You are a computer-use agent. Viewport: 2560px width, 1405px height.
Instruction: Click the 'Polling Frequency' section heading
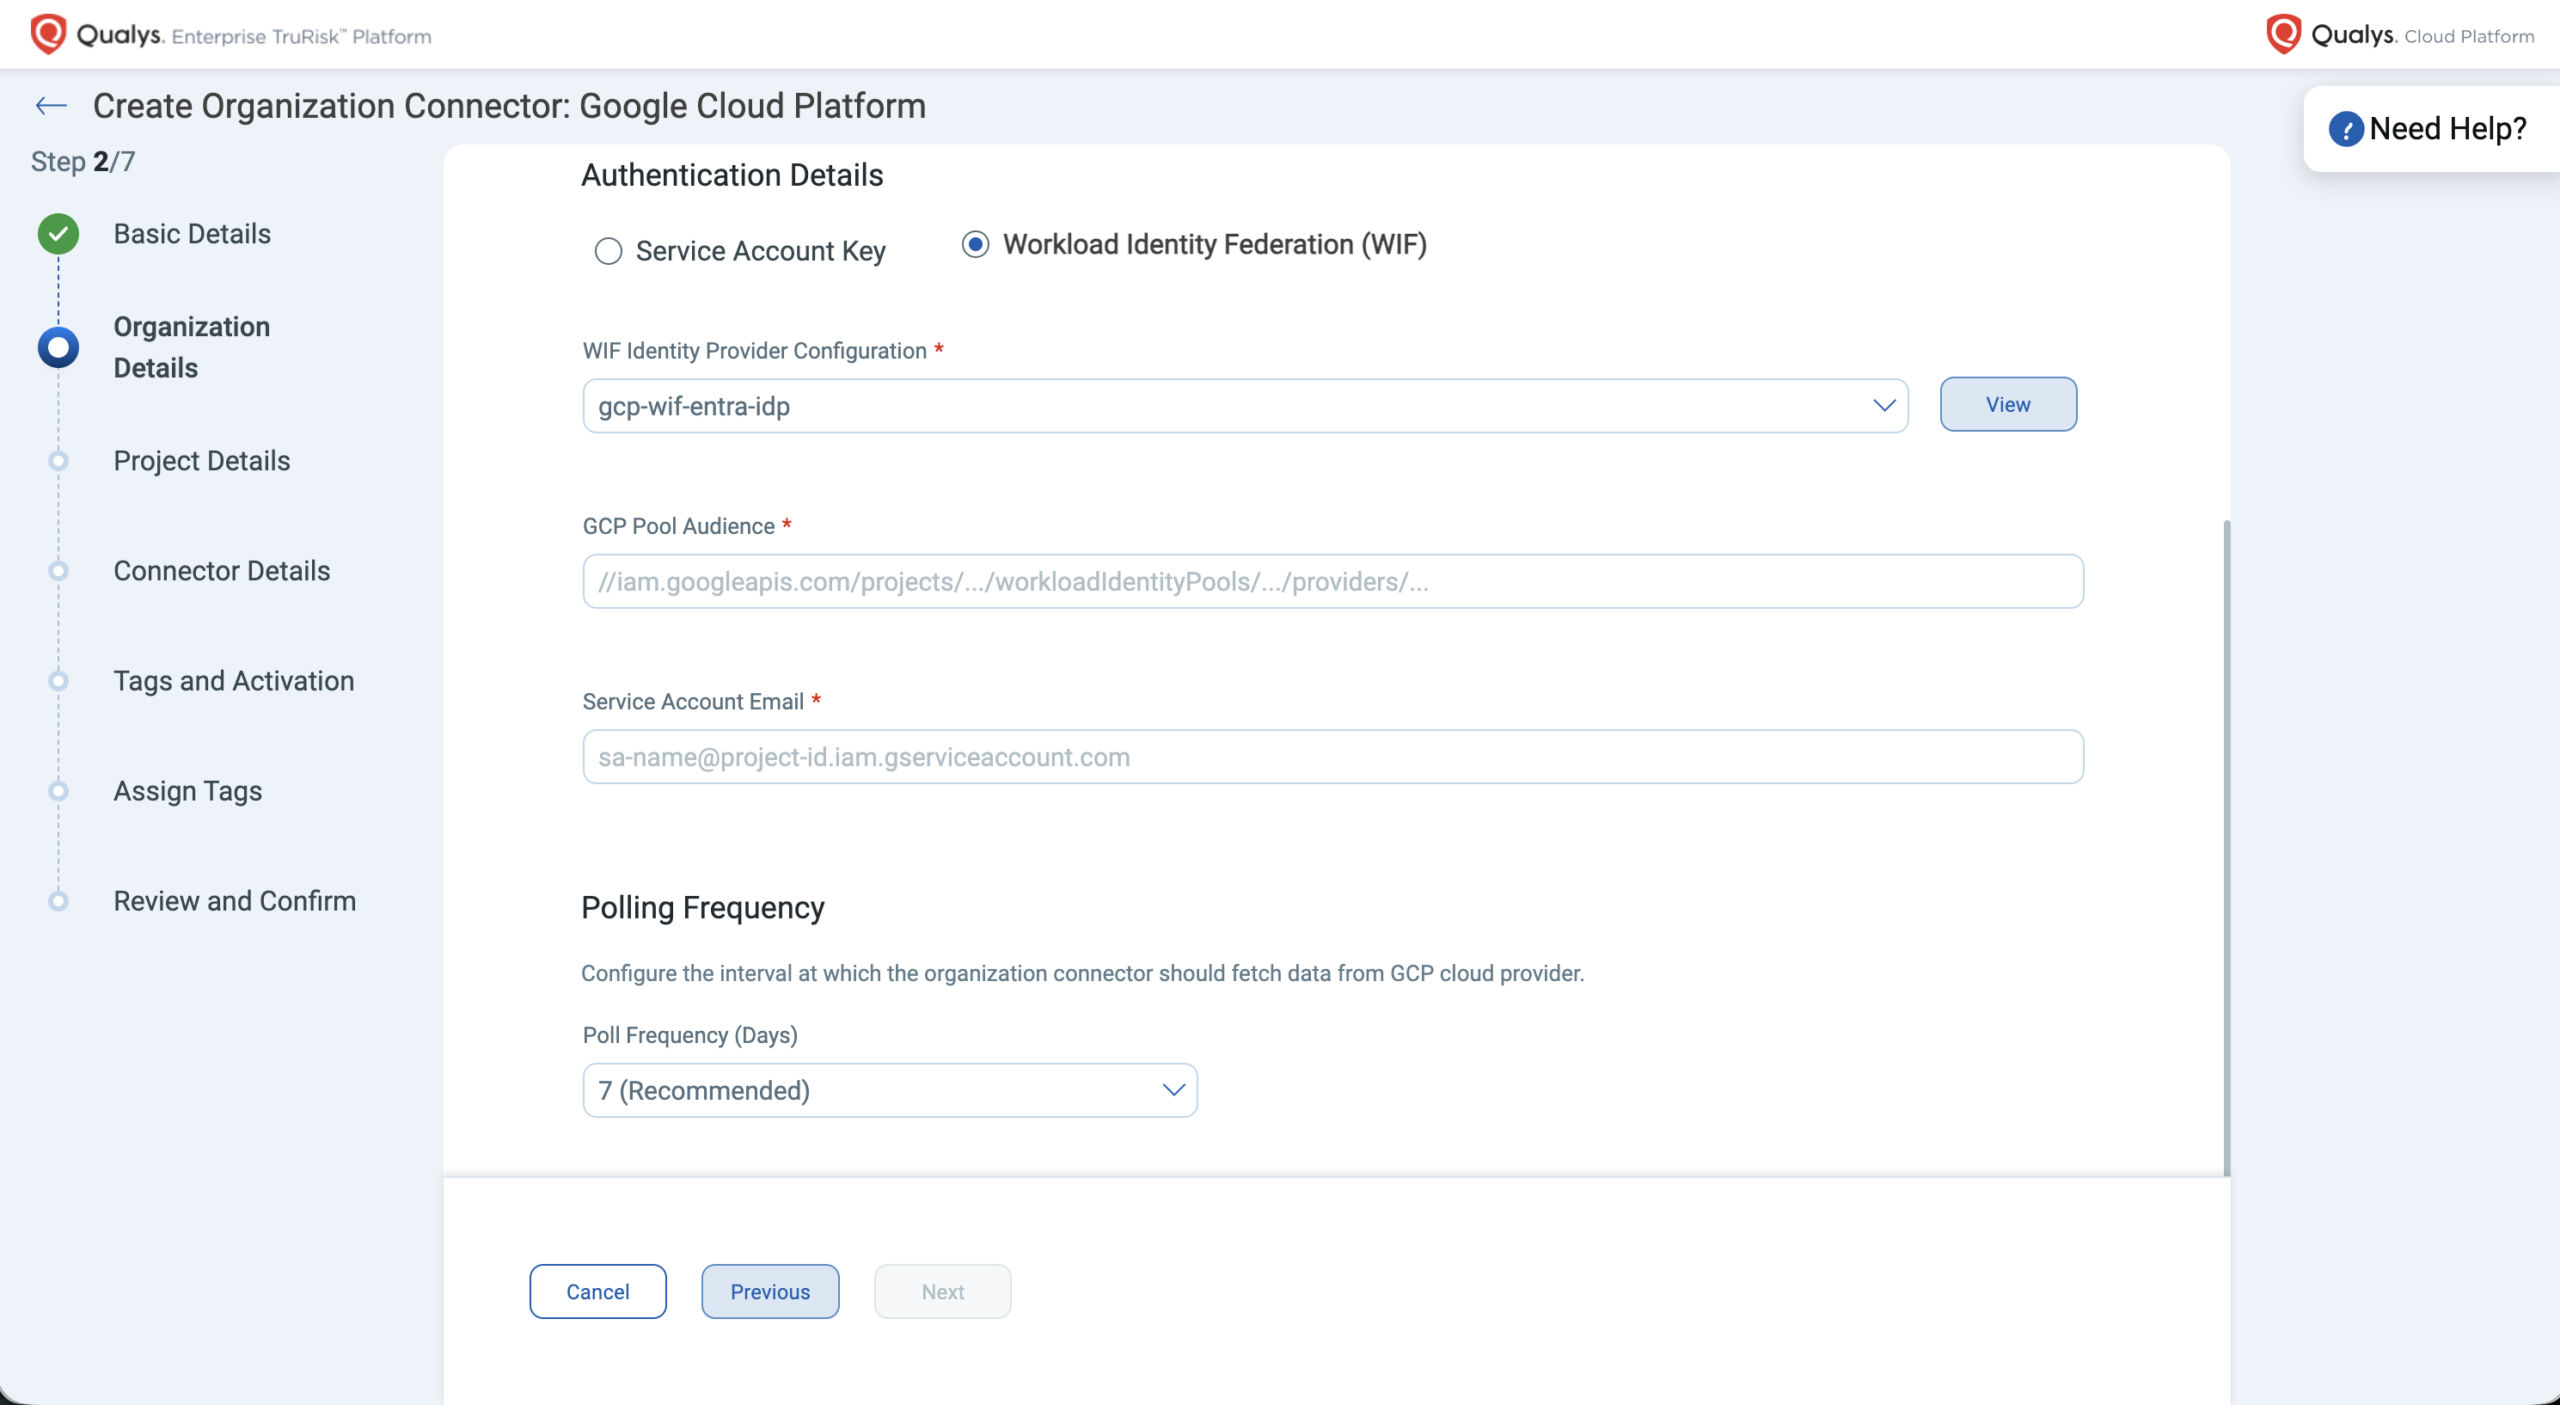703,908
